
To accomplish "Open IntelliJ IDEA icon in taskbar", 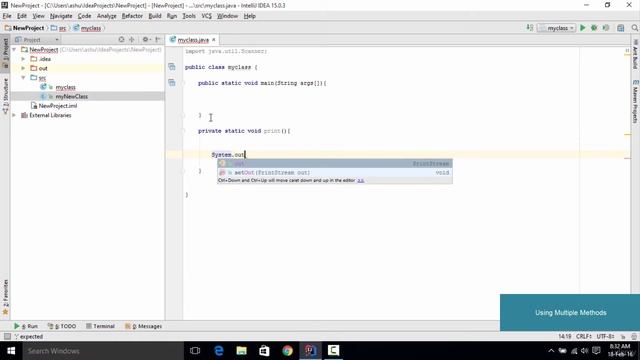I will click(310, 351).
